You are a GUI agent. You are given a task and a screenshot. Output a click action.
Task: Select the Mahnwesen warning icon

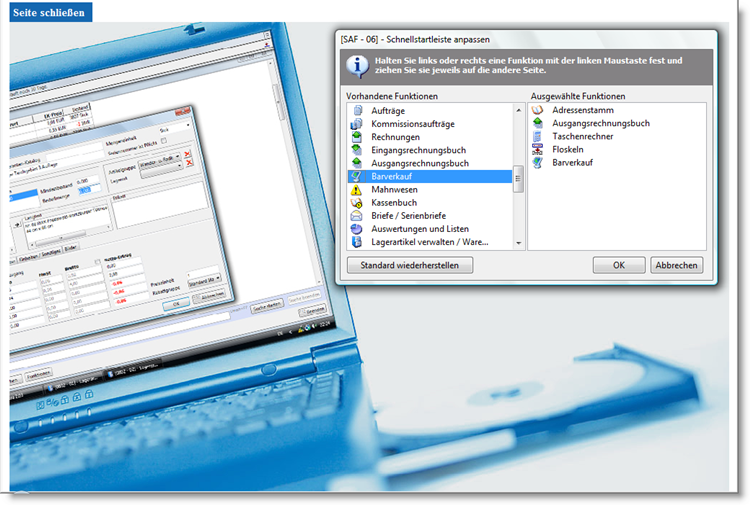coord(355,189)
